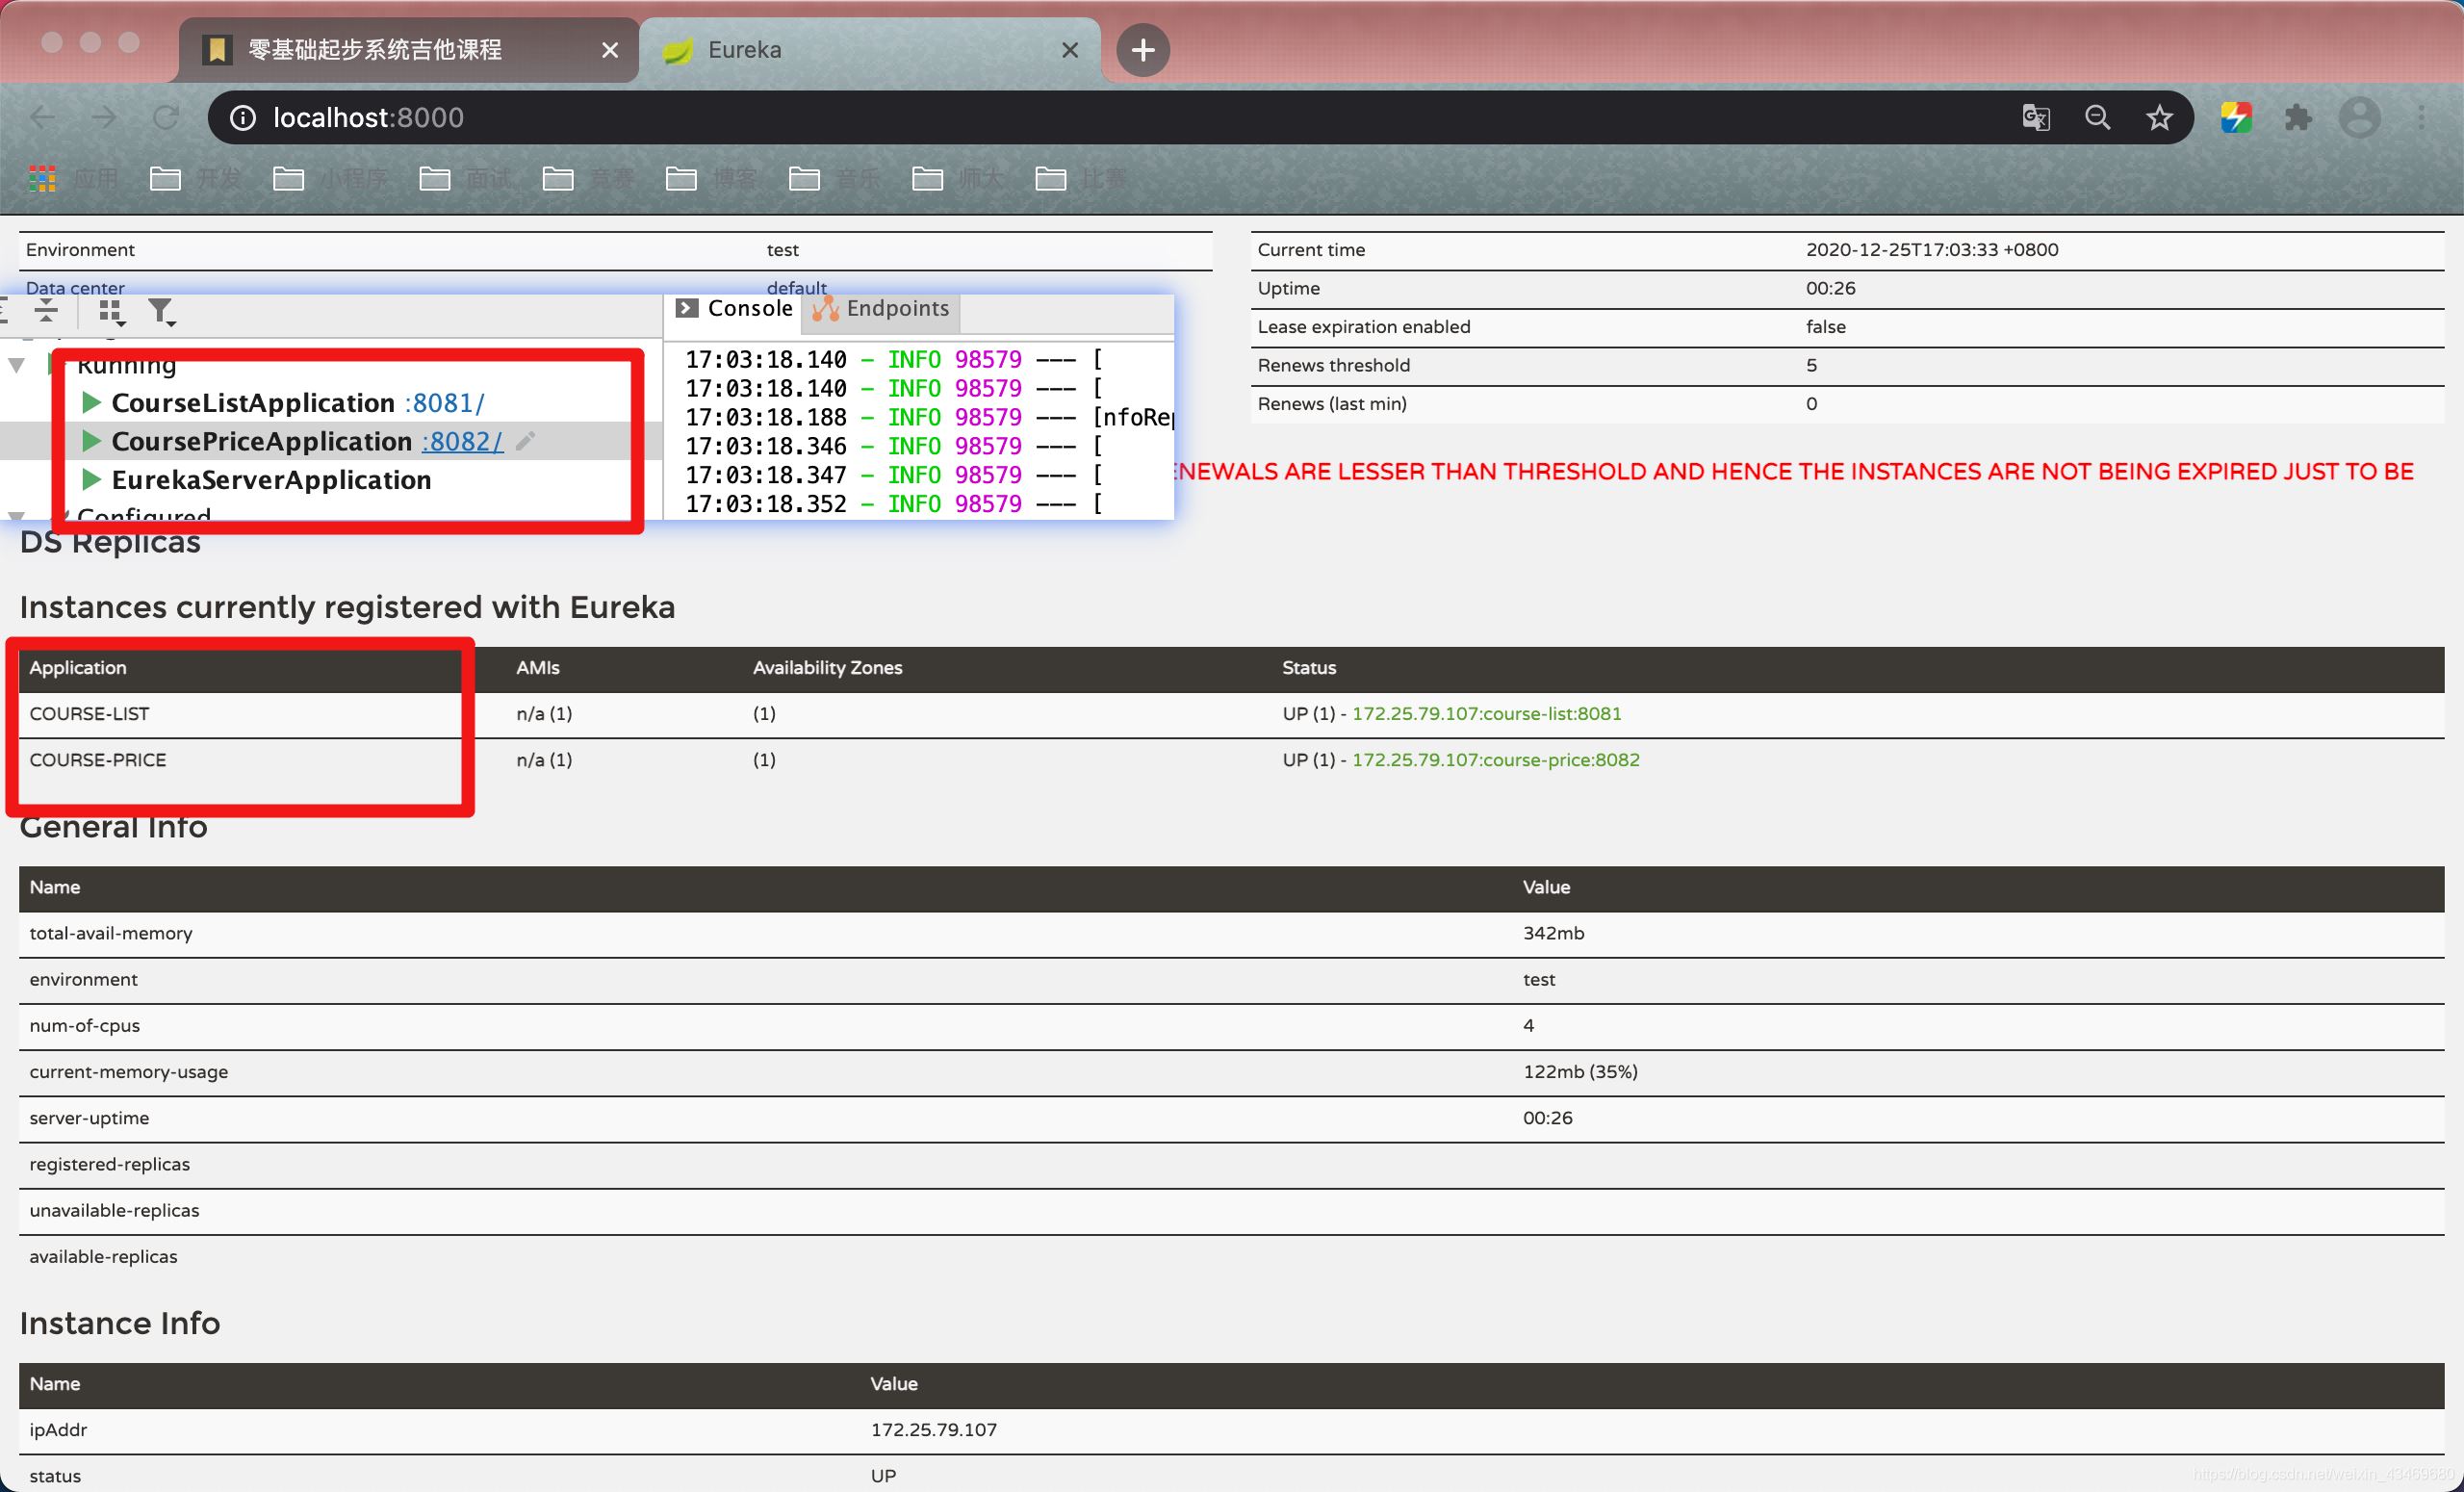The image size is (2464, 1492).
Task: Reload the page with the refresh icon
Action: (165, 118)
